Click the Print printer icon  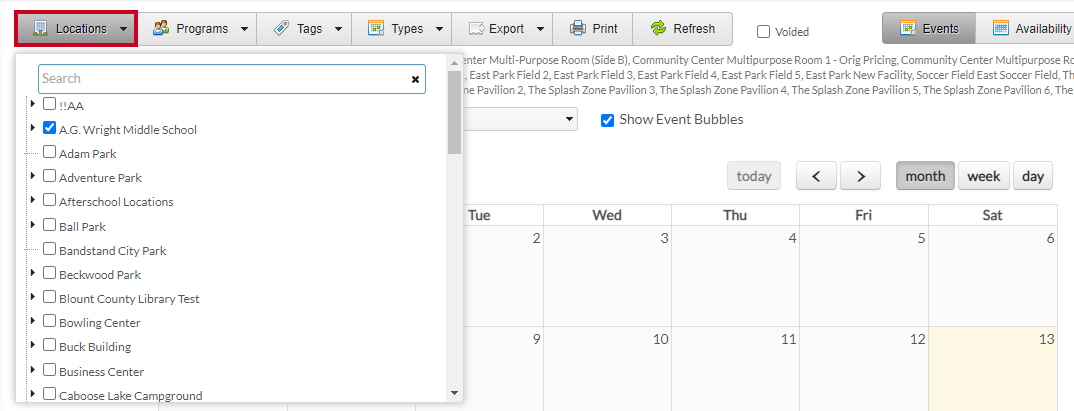(578, 29)
